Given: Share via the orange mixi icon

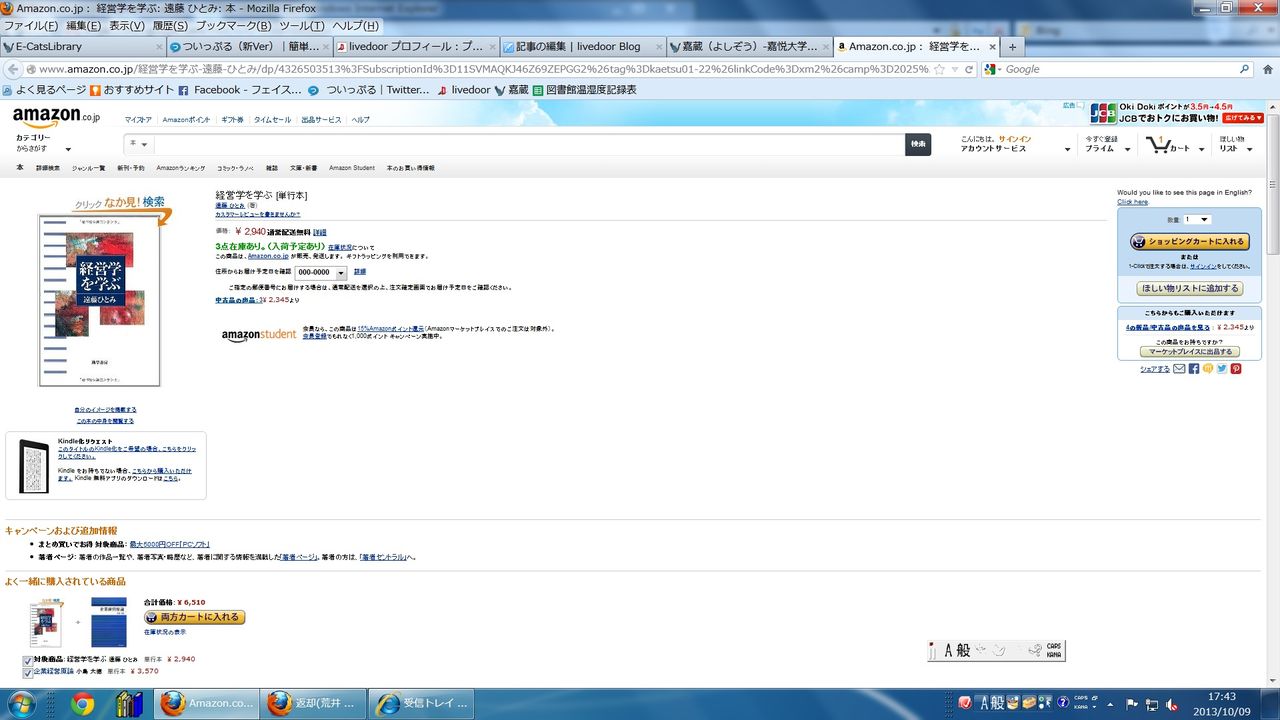Looking at the screenshot, I should [x=1208, y=369].
